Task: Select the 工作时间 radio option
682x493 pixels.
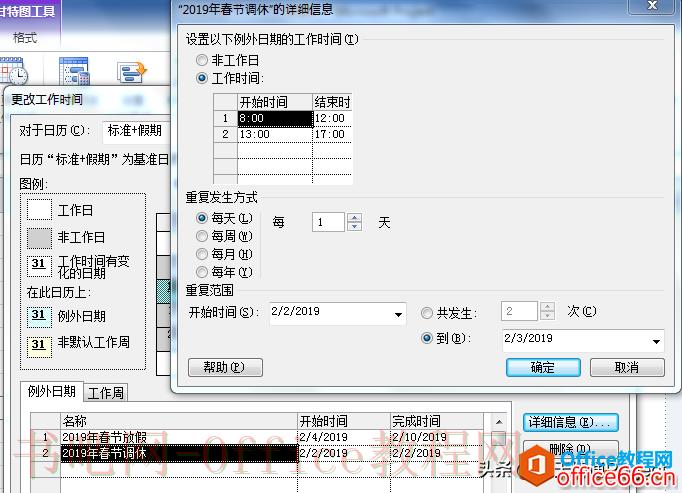Action: point(202,78)
